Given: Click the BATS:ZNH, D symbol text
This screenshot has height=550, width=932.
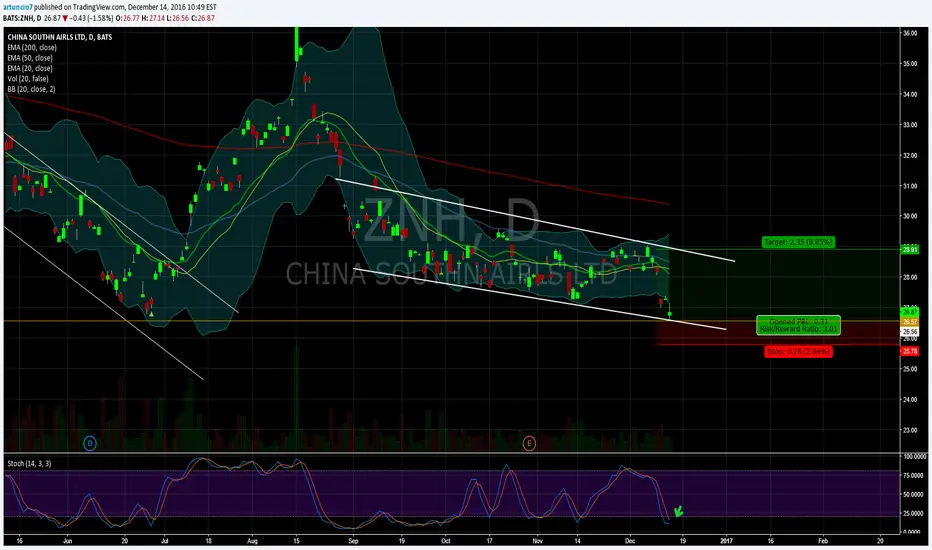Looking at the screenshot, I should [22, 18].
